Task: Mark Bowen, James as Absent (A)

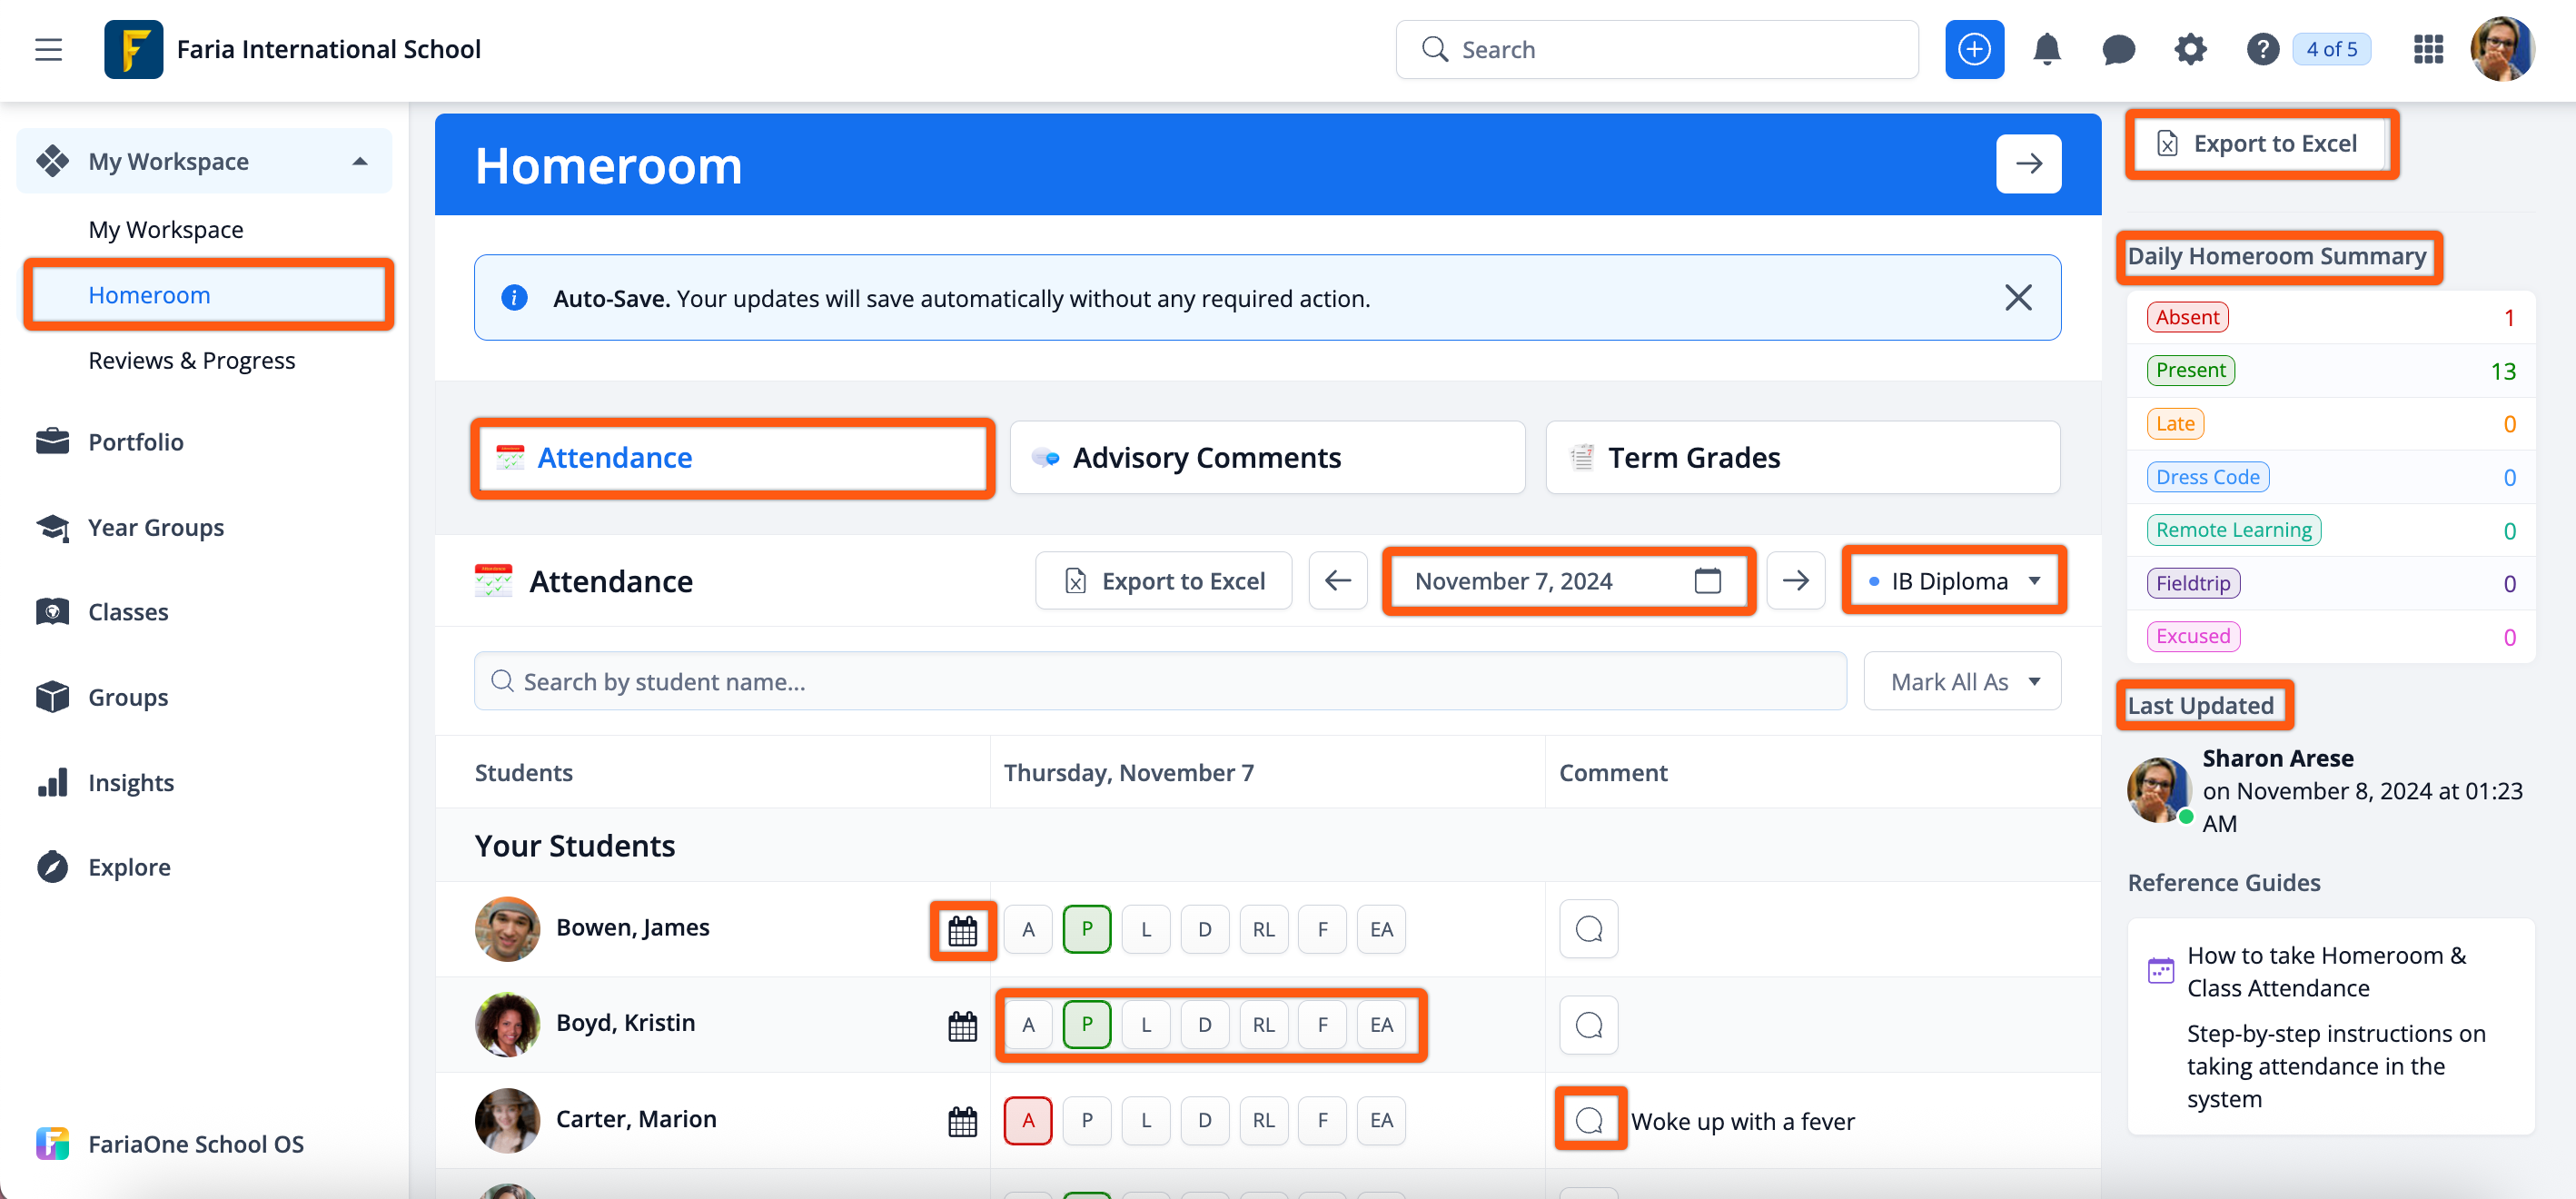Action: (x=1027, y=930)
